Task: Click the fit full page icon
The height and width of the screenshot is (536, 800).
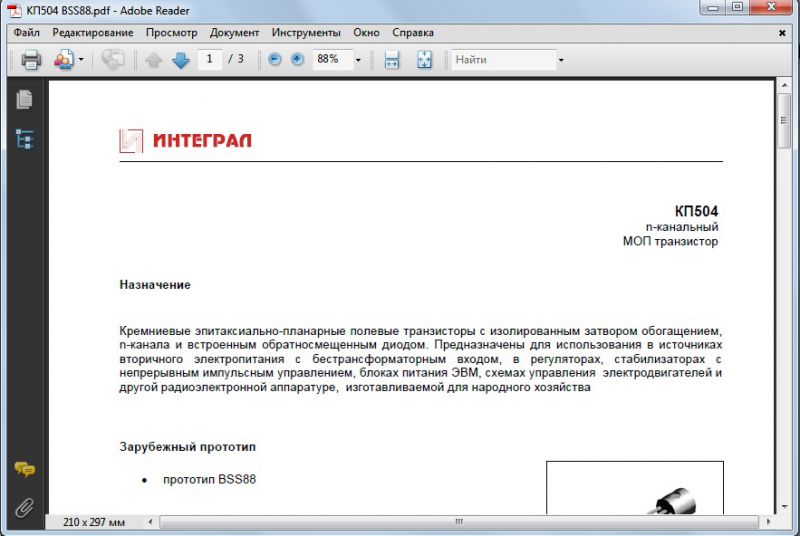Action: [x=424, y=60]
